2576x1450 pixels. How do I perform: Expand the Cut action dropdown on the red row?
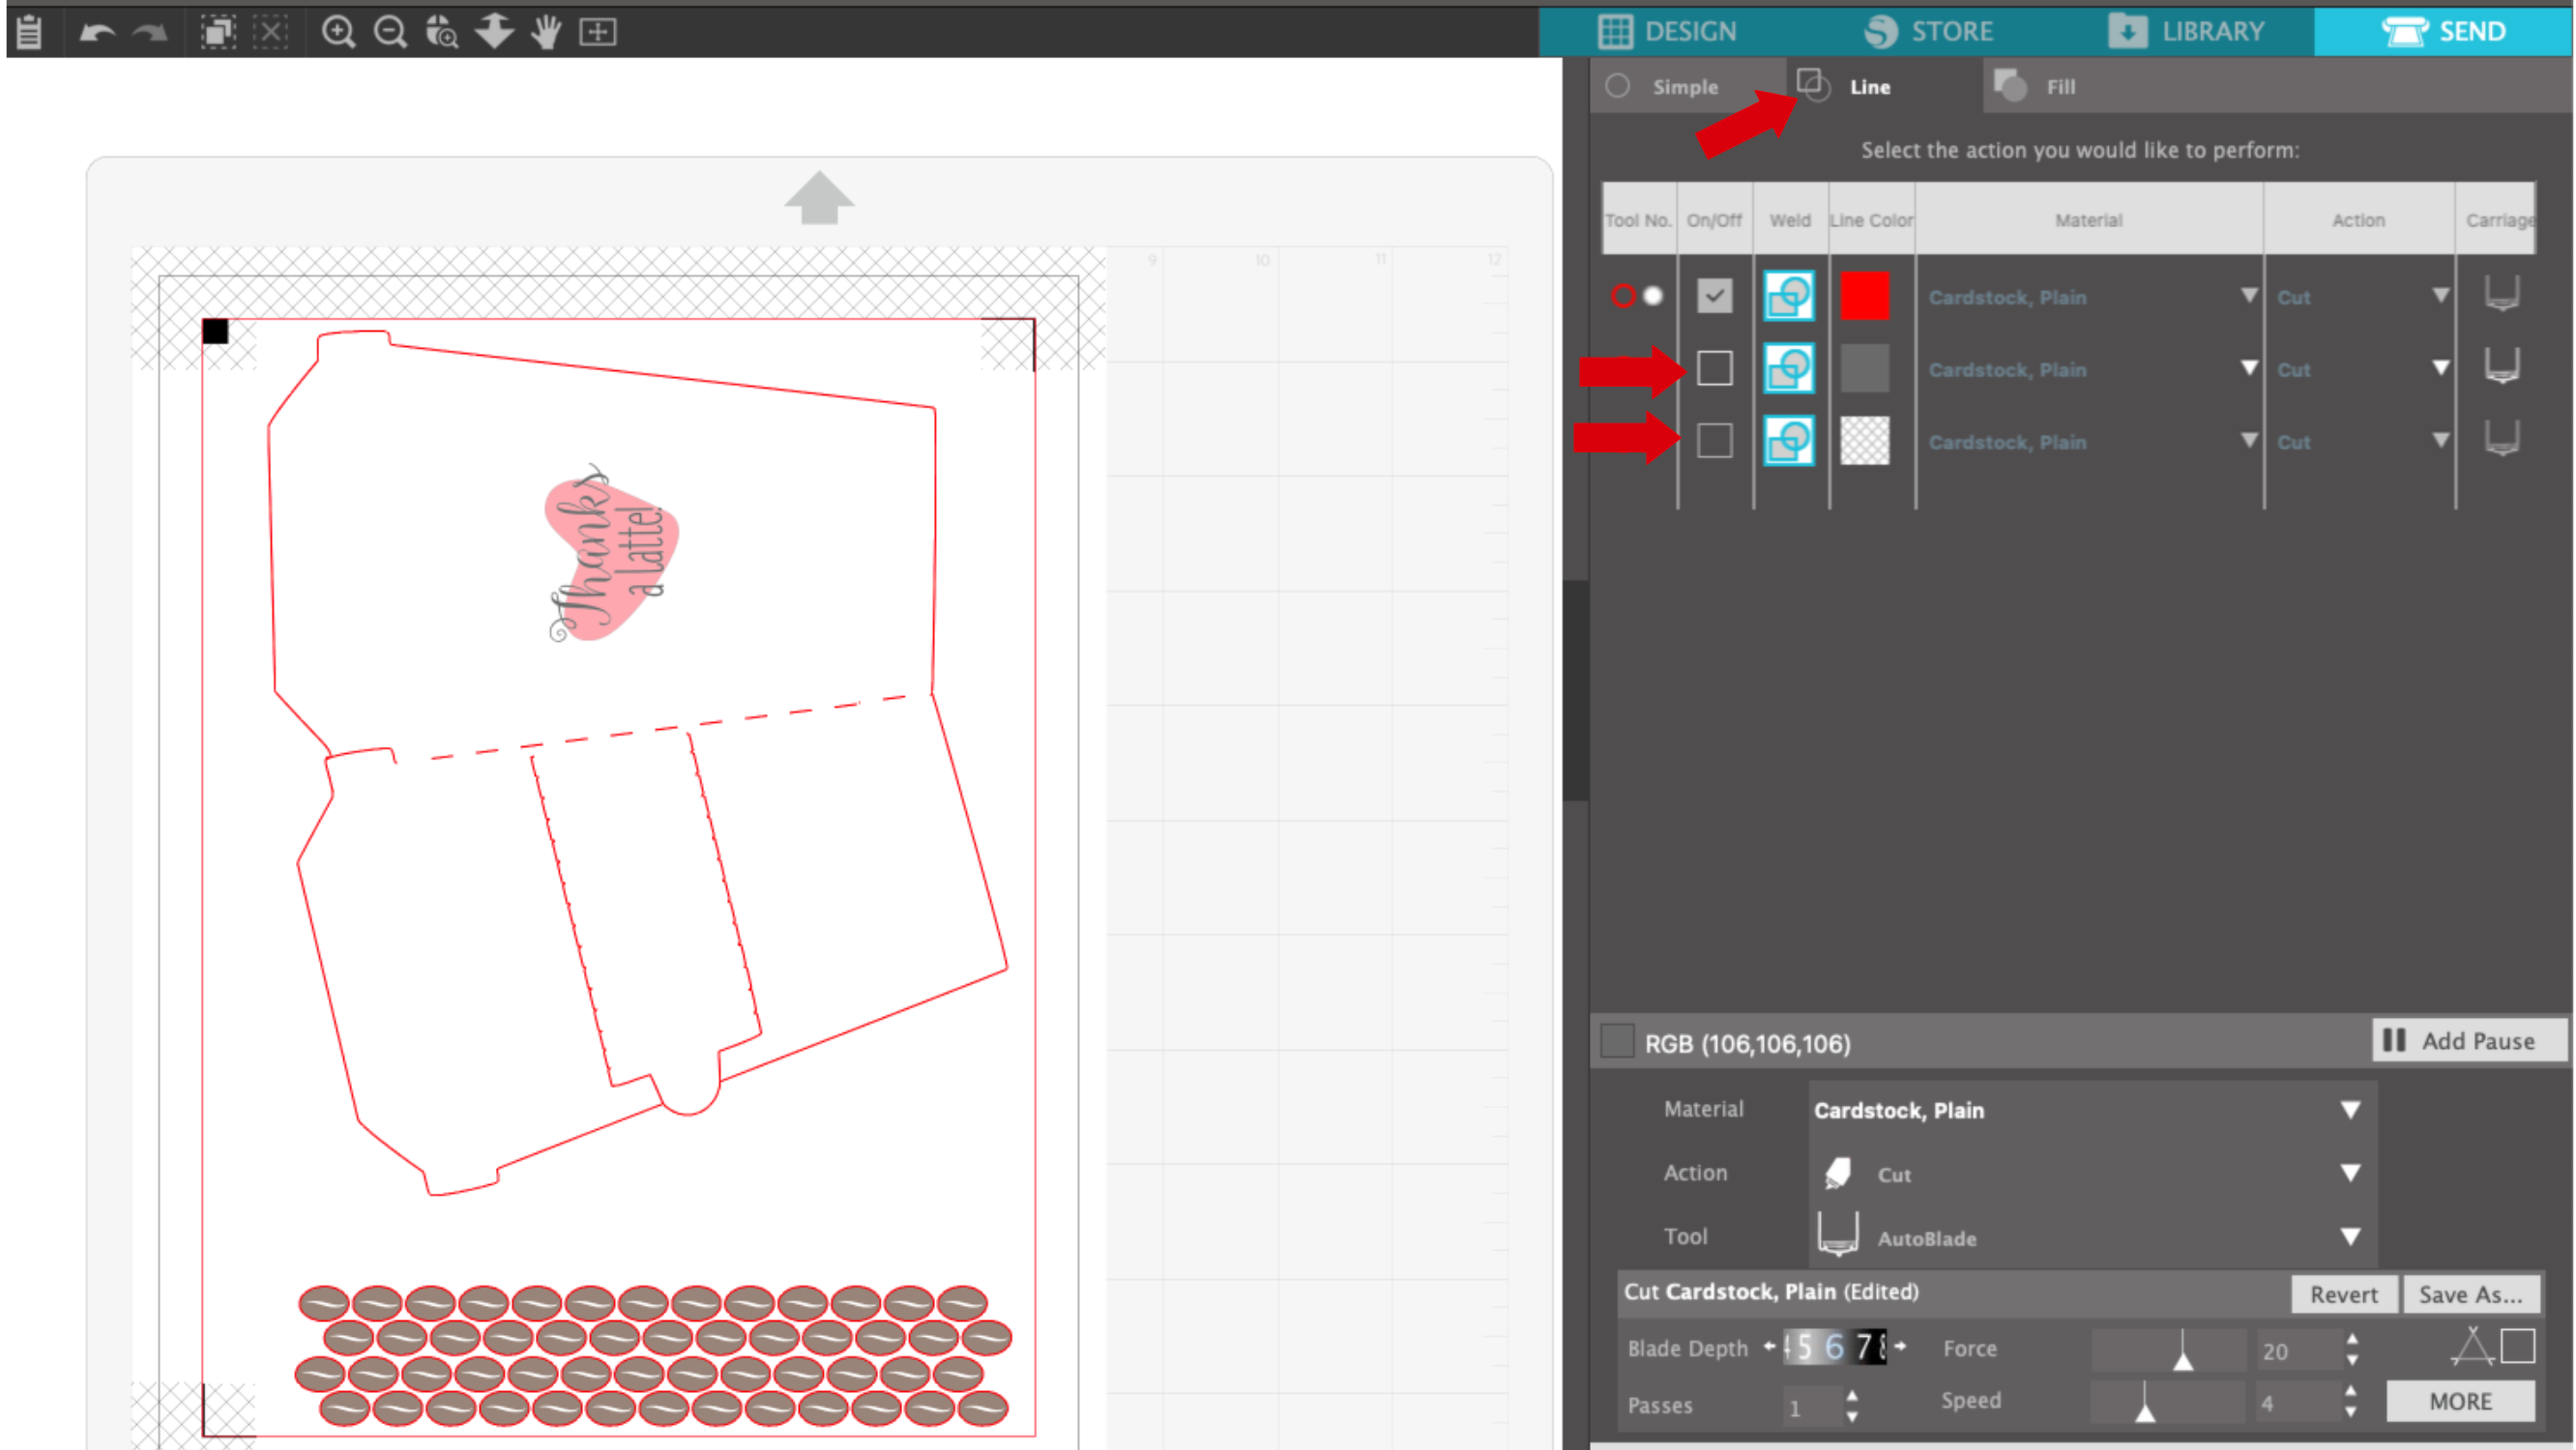tap(2440, 296)
